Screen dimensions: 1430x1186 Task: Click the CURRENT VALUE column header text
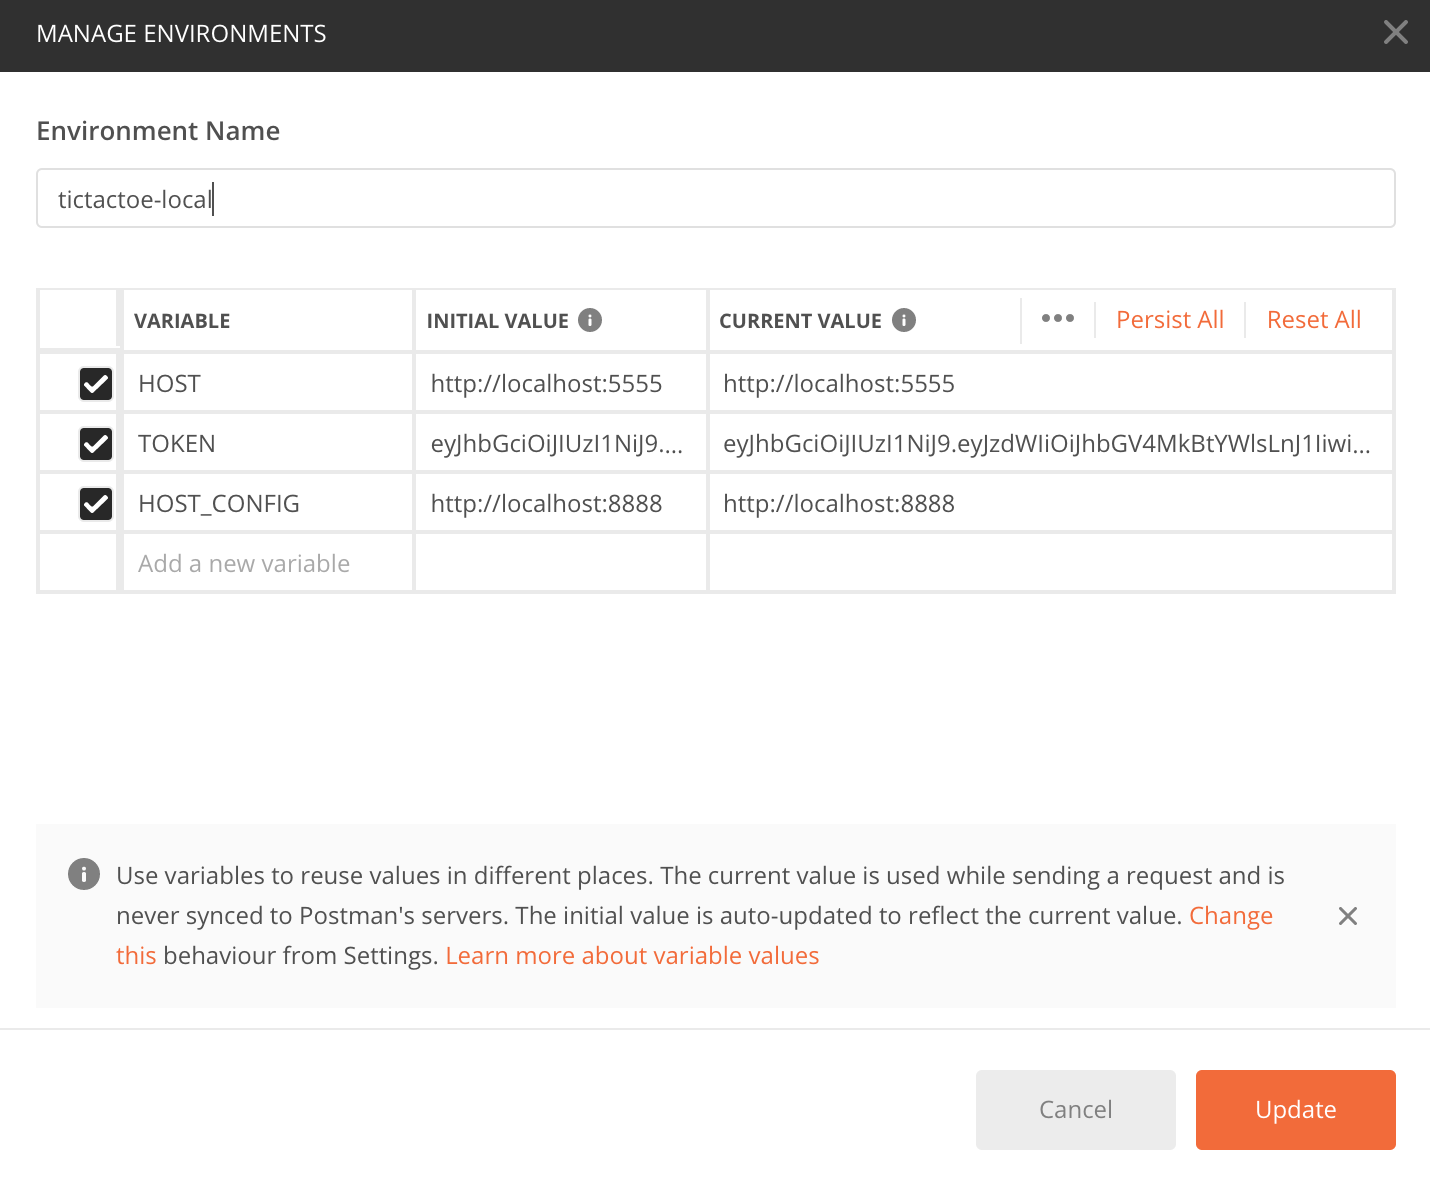tap(800, 321)
